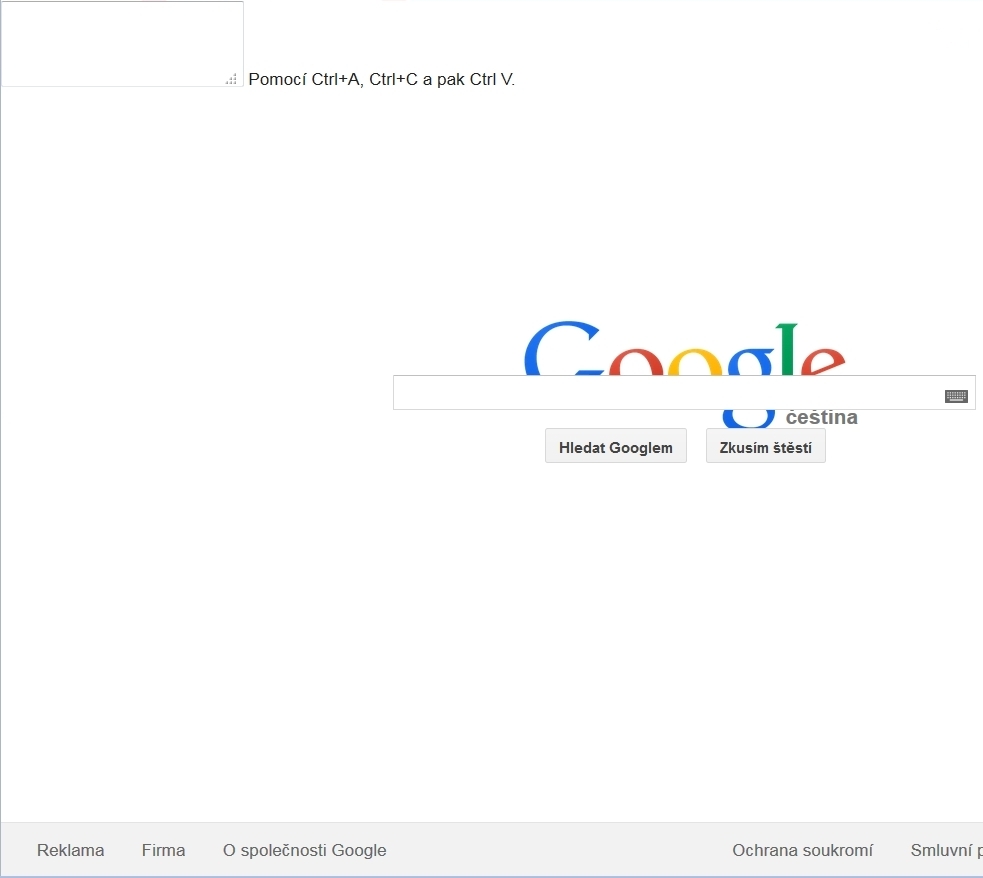
Task: Open the Ochrana soukromí link
Action: (x=802, y=850)
